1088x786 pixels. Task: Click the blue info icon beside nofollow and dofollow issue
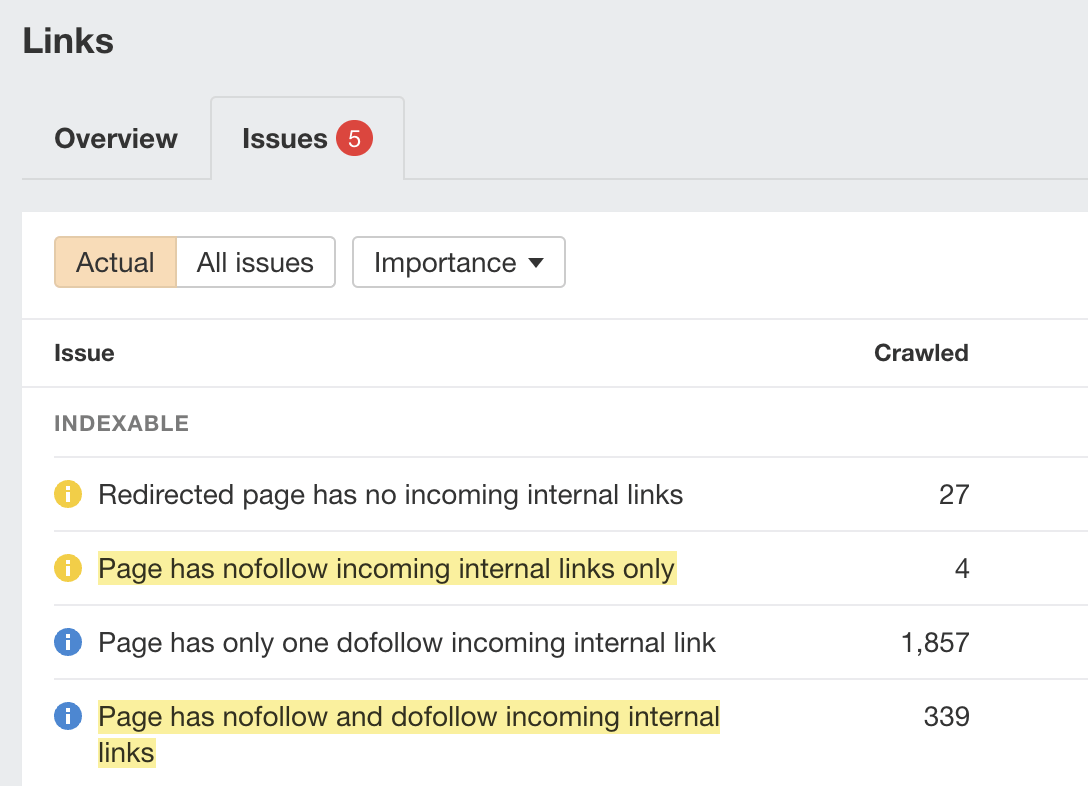coord(67,716)
